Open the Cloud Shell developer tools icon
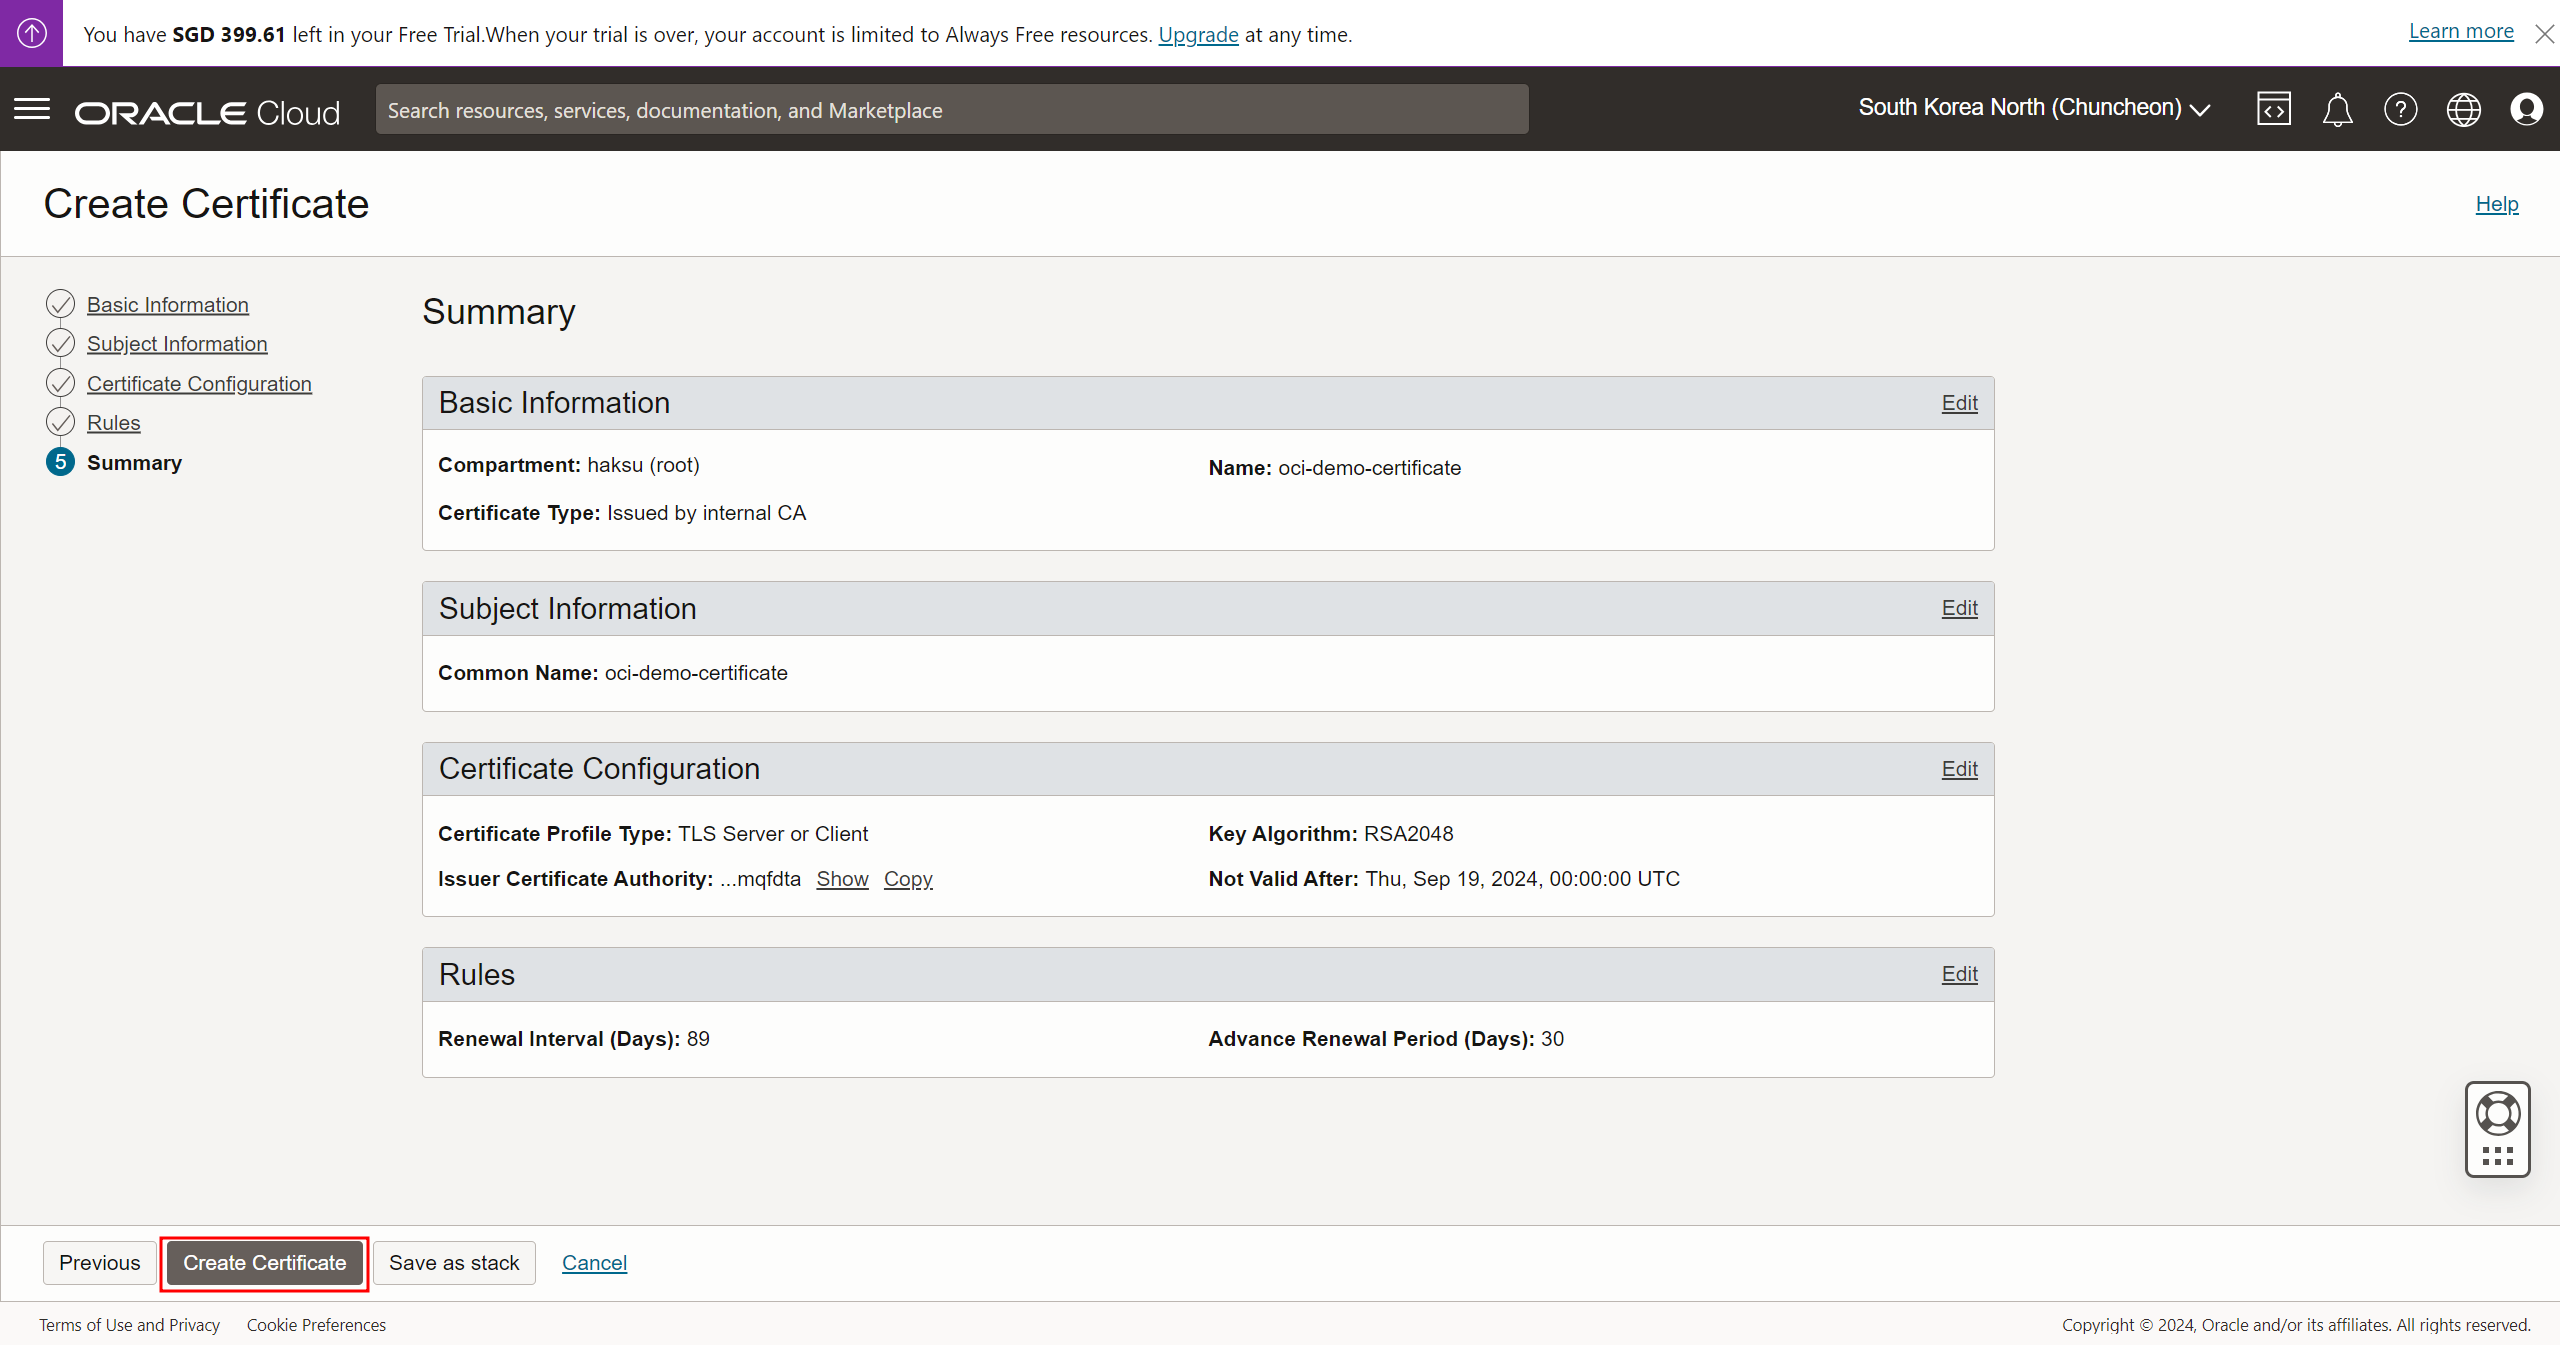Viewport: 2560px width, 1345px height. [x=2273, y=109]
